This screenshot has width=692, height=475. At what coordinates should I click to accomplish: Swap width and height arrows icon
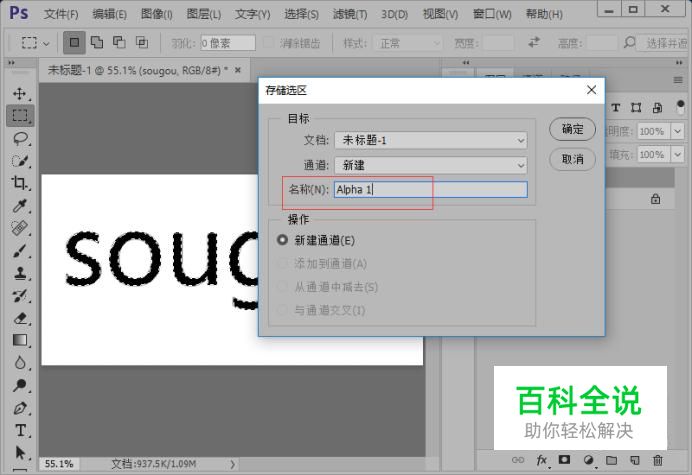(x=534, y=42)
